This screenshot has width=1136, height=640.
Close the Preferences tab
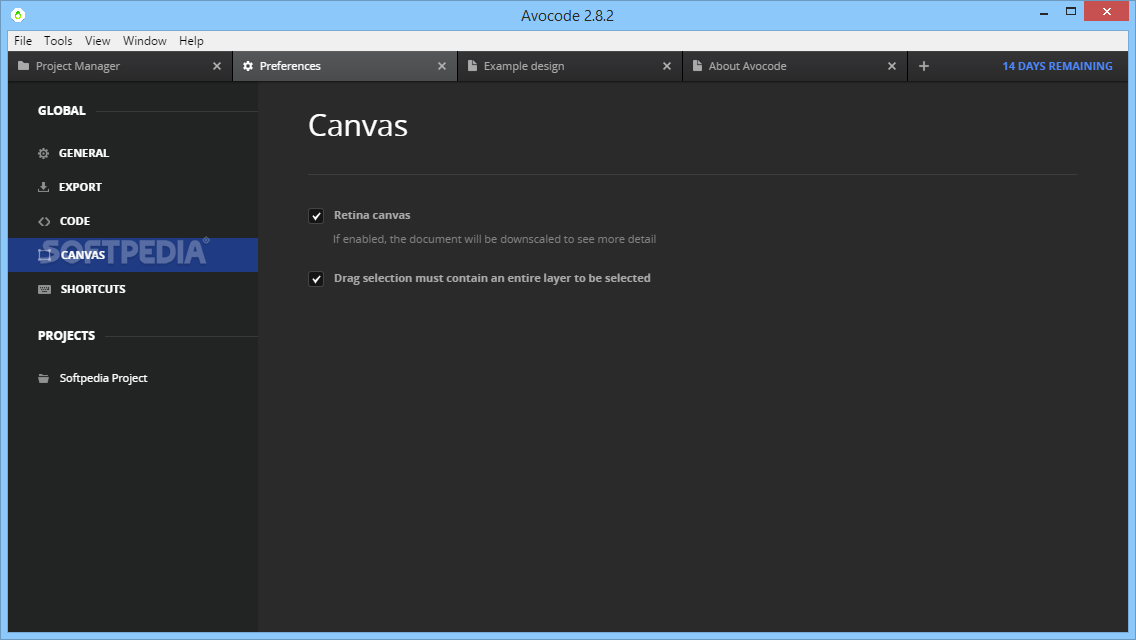[x=442, y=66]
